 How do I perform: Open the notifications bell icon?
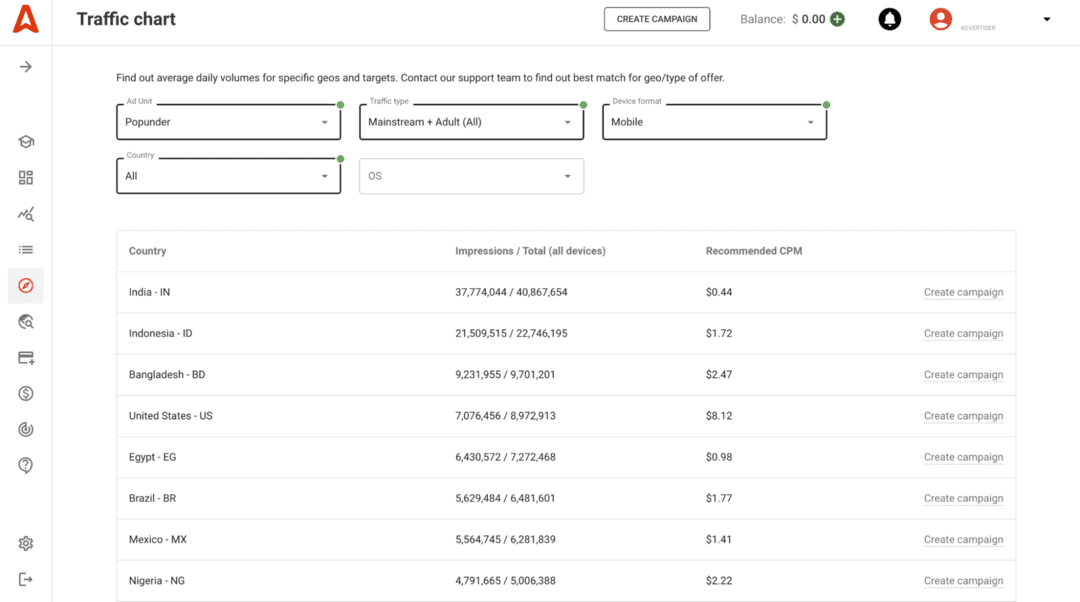tap(889, 18)
